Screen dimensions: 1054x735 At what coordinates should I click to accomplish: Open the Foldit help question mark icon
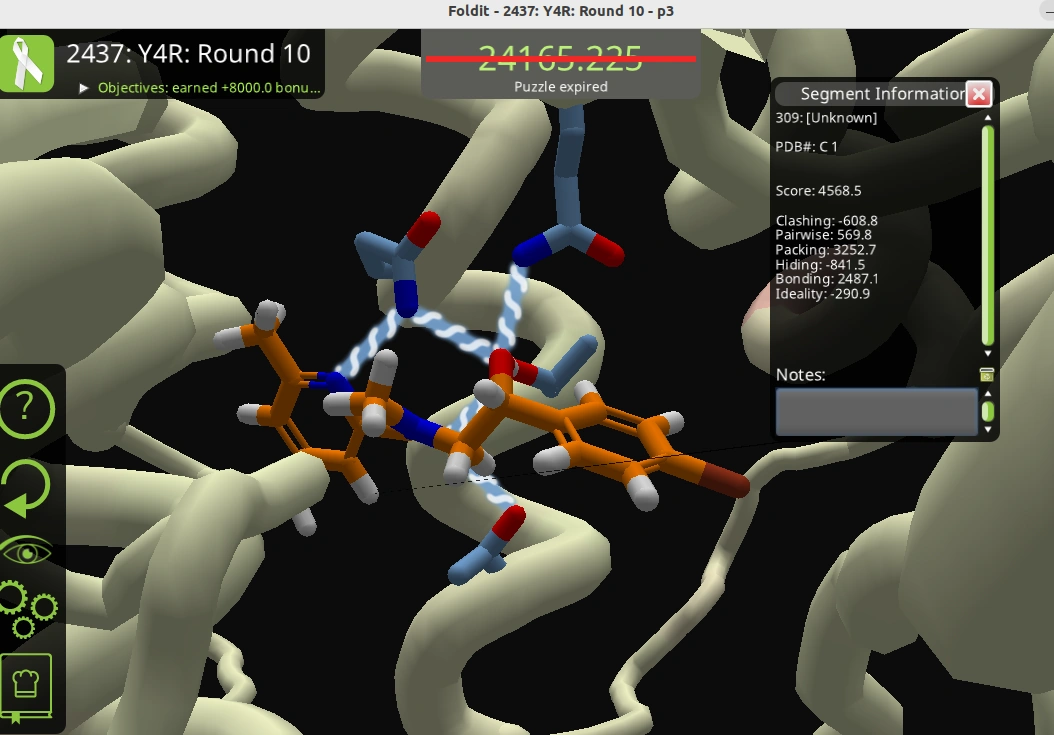coord(27,407)
